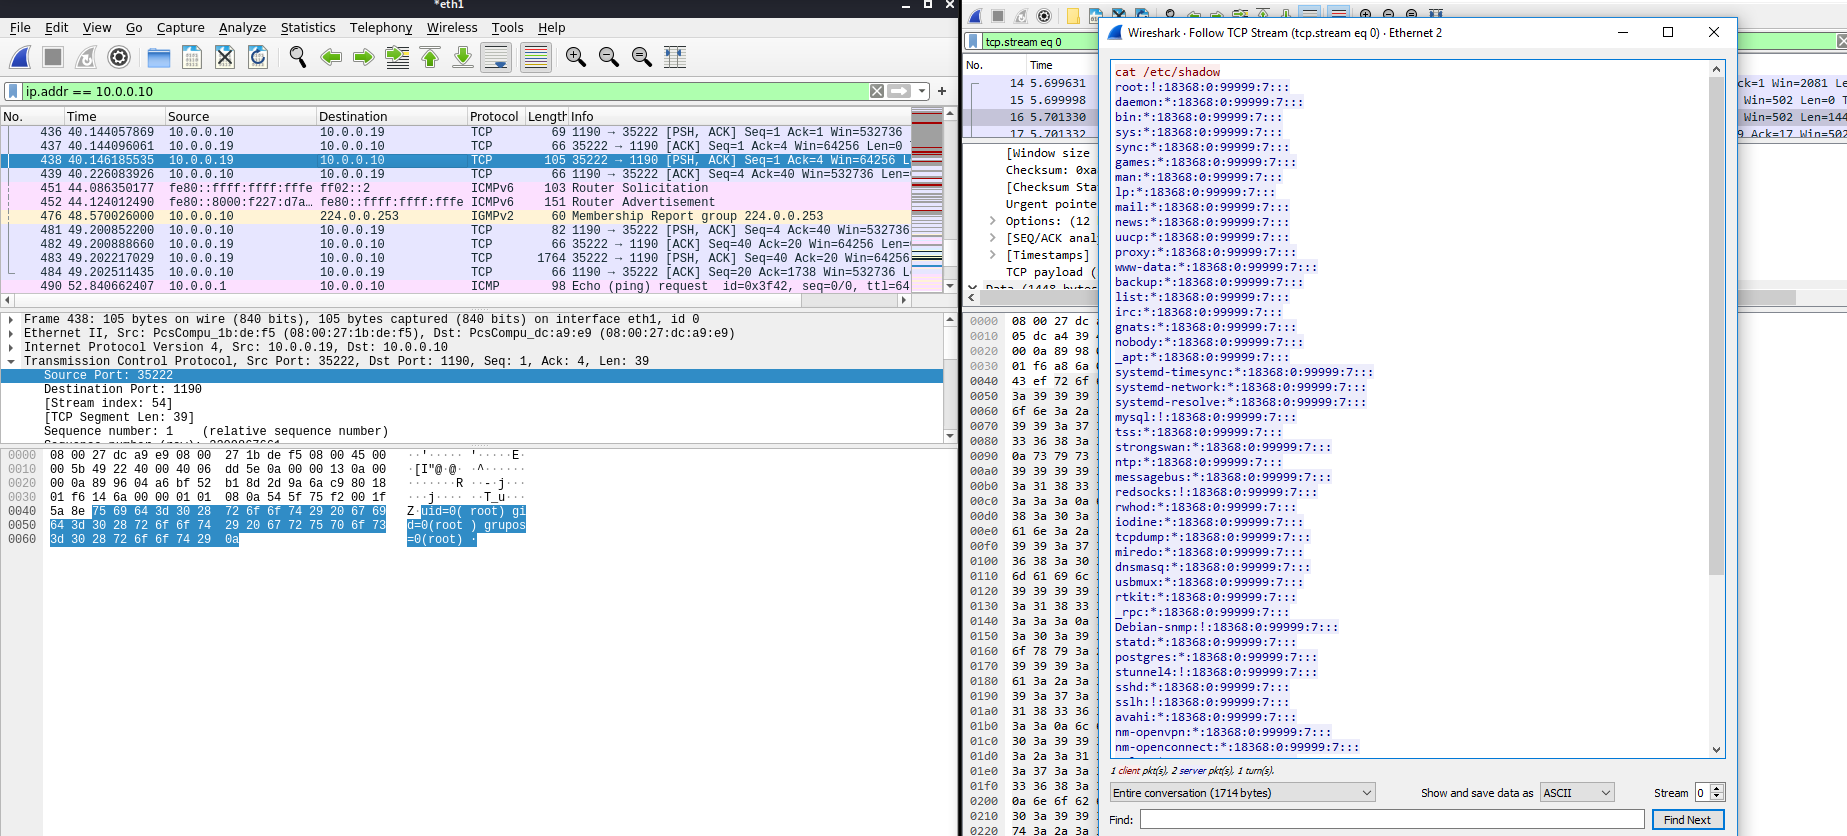Viewport: 1847px width, 836px height.
Task: Open the Analyze menu
Action: pyautogui.click(x=242, y=28)
